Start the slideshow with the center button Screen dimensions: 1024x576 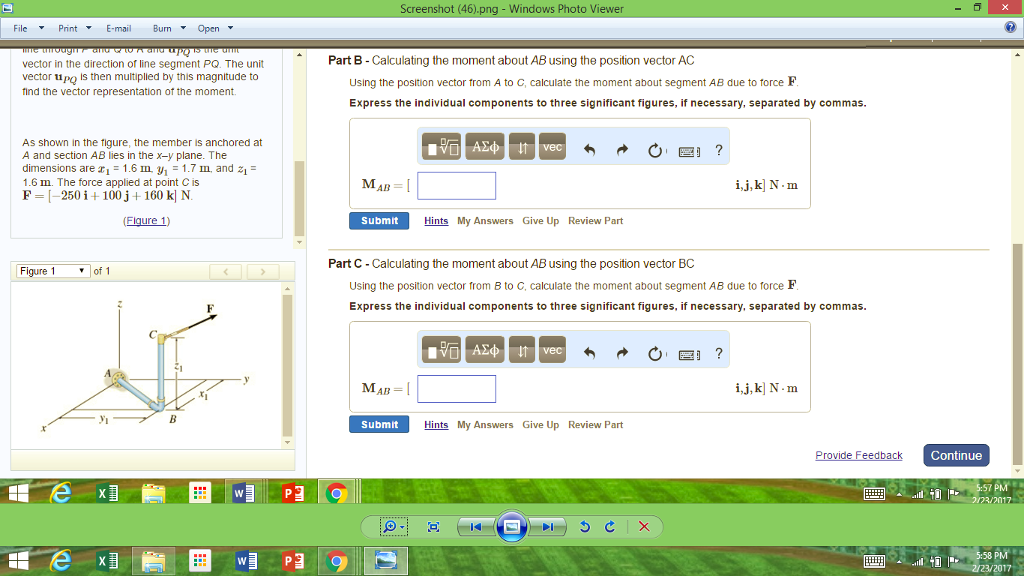(x=511, y=527)
